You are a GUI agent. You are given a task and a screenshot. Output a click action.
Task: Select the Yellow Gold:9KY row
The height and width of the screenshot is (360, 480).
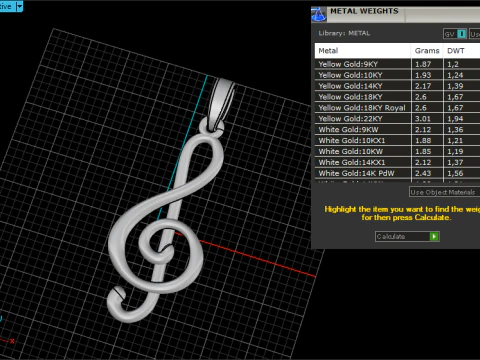point(397,64)
